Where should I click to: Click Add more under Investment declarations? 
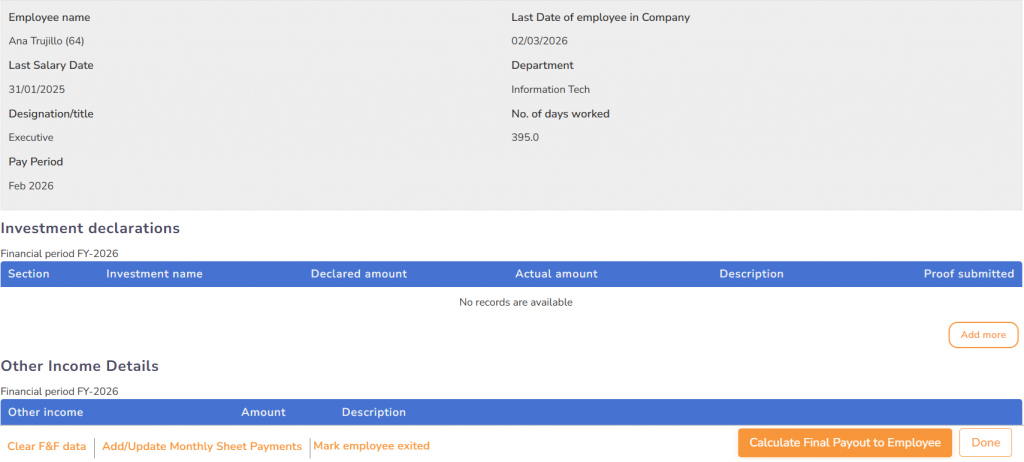pos(982,335)
